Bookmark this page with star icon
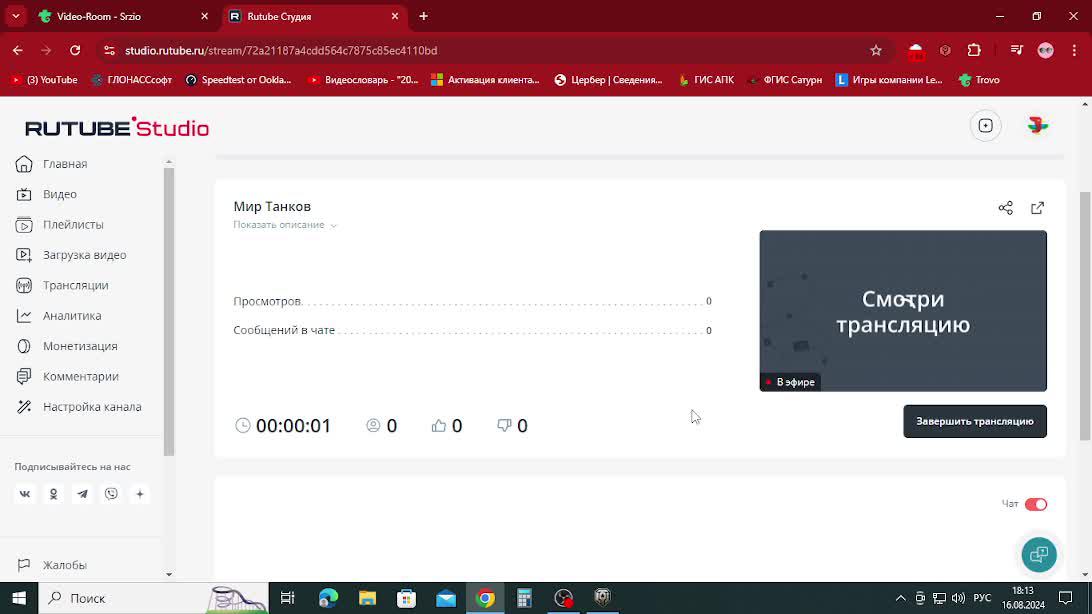The width and height of the screenshot is (1092, 614). pyautogui.click(x=876, y=50)
